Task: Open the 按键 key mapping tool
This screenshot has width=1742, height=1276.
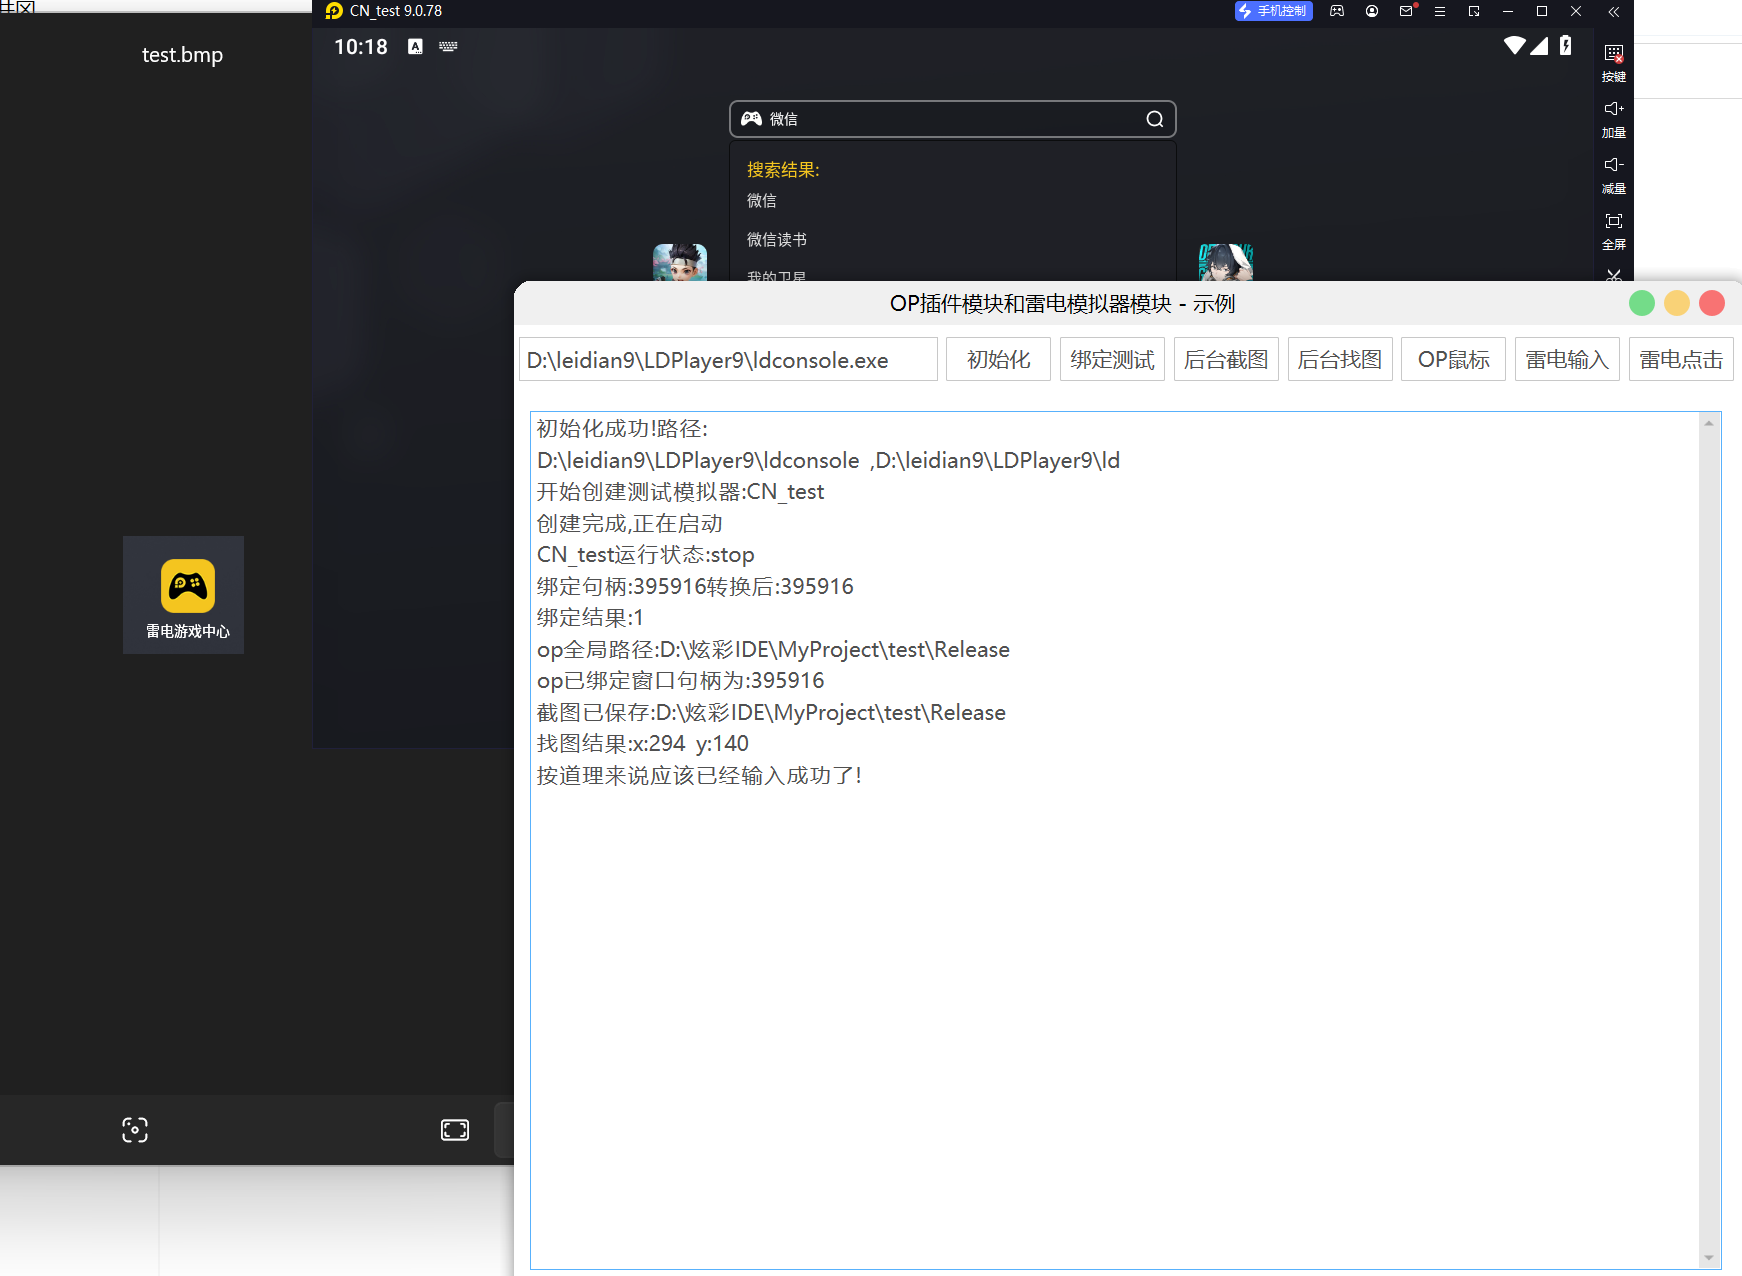Action: [x=1613, y=61]
